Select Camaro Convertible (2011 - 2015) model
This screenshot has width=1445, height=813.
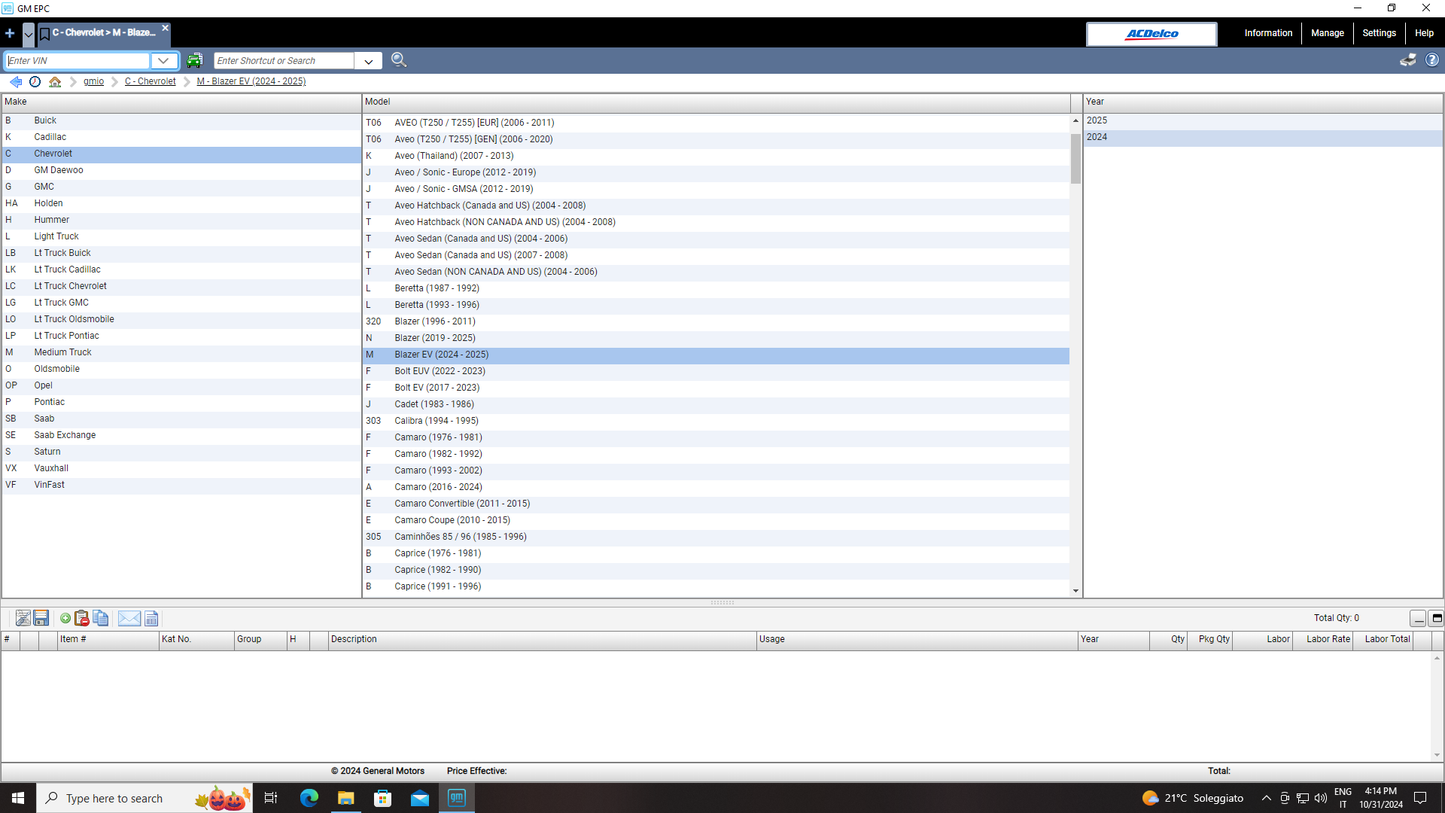tap(716, 504)
